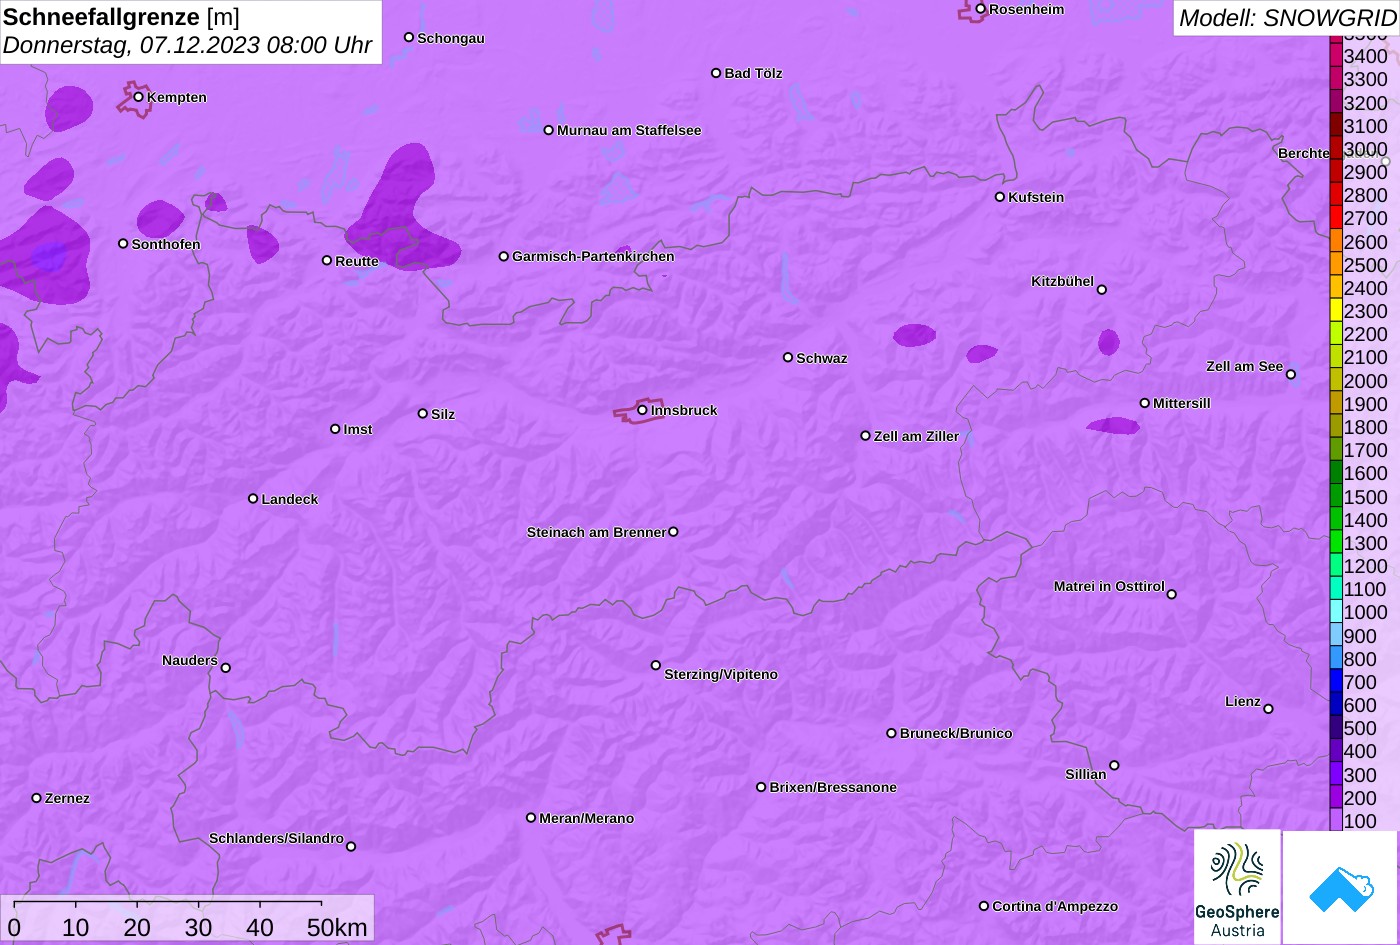Click the 'Sterzing/Vipiteno' label
Image resolution: width=1400 pixels, height=945 pixels.
coord(721,675)
